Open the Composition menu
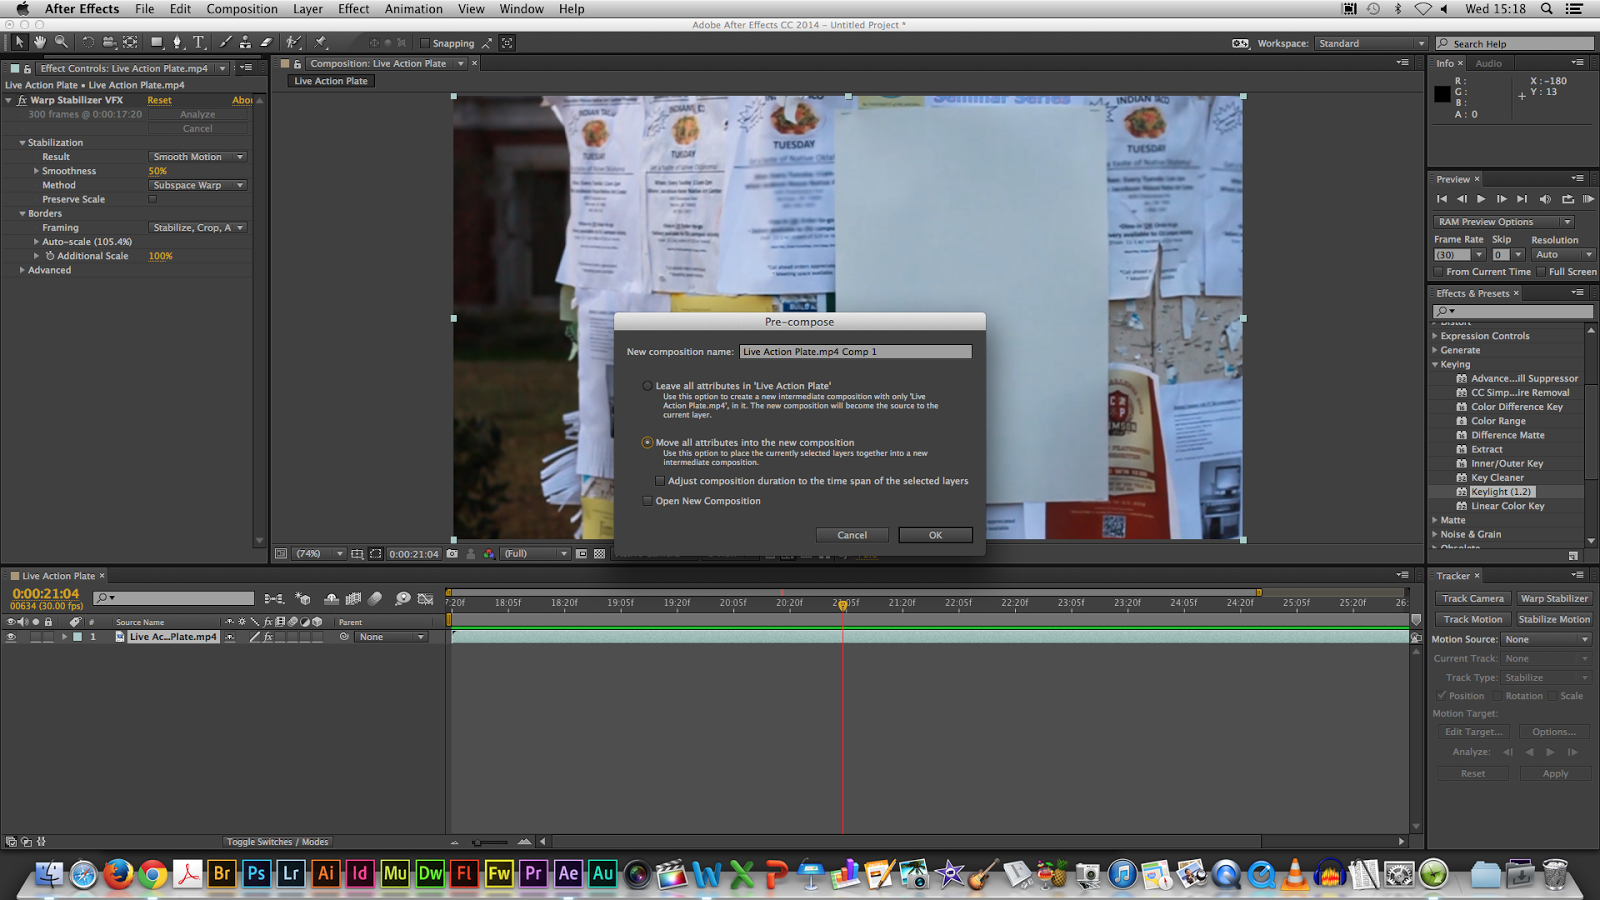This screenshot has width=1600, height=900. pos(242,9)
